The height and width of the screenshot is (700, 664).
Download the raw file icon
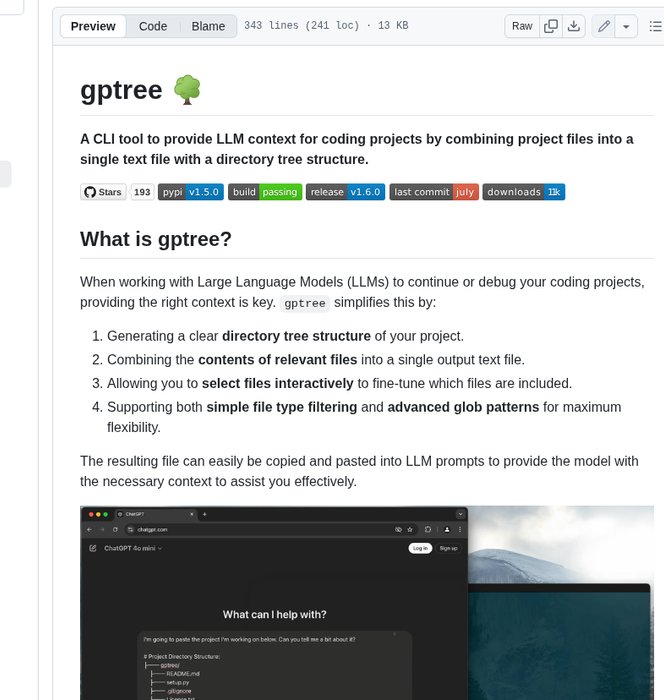pyautogui.click(x=574, y=26)
